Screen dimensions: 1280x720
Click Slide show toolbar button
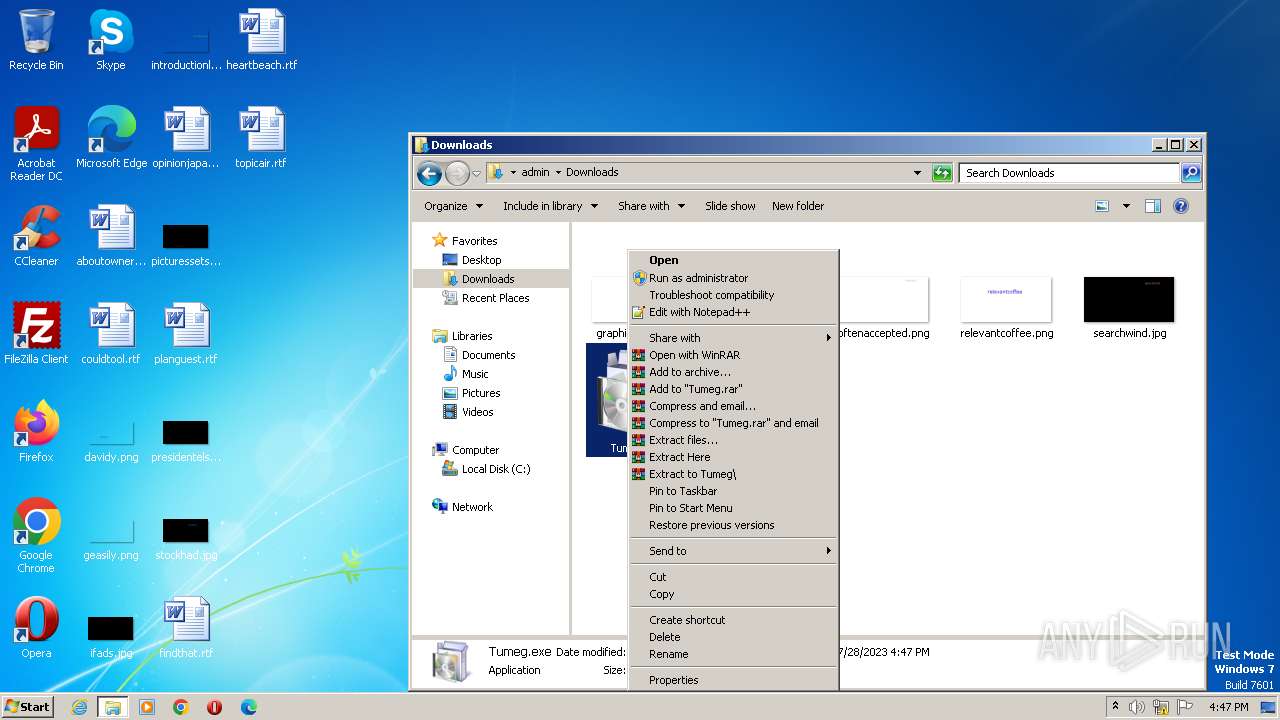click(730, 206)
